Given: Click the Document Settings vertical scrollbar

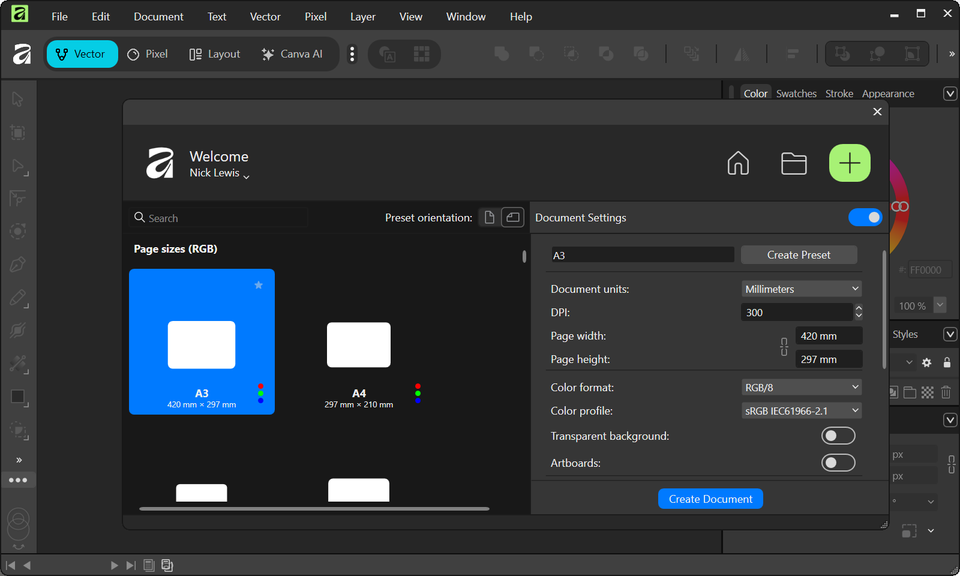Looking at the screenshot, I should [883, 309].
